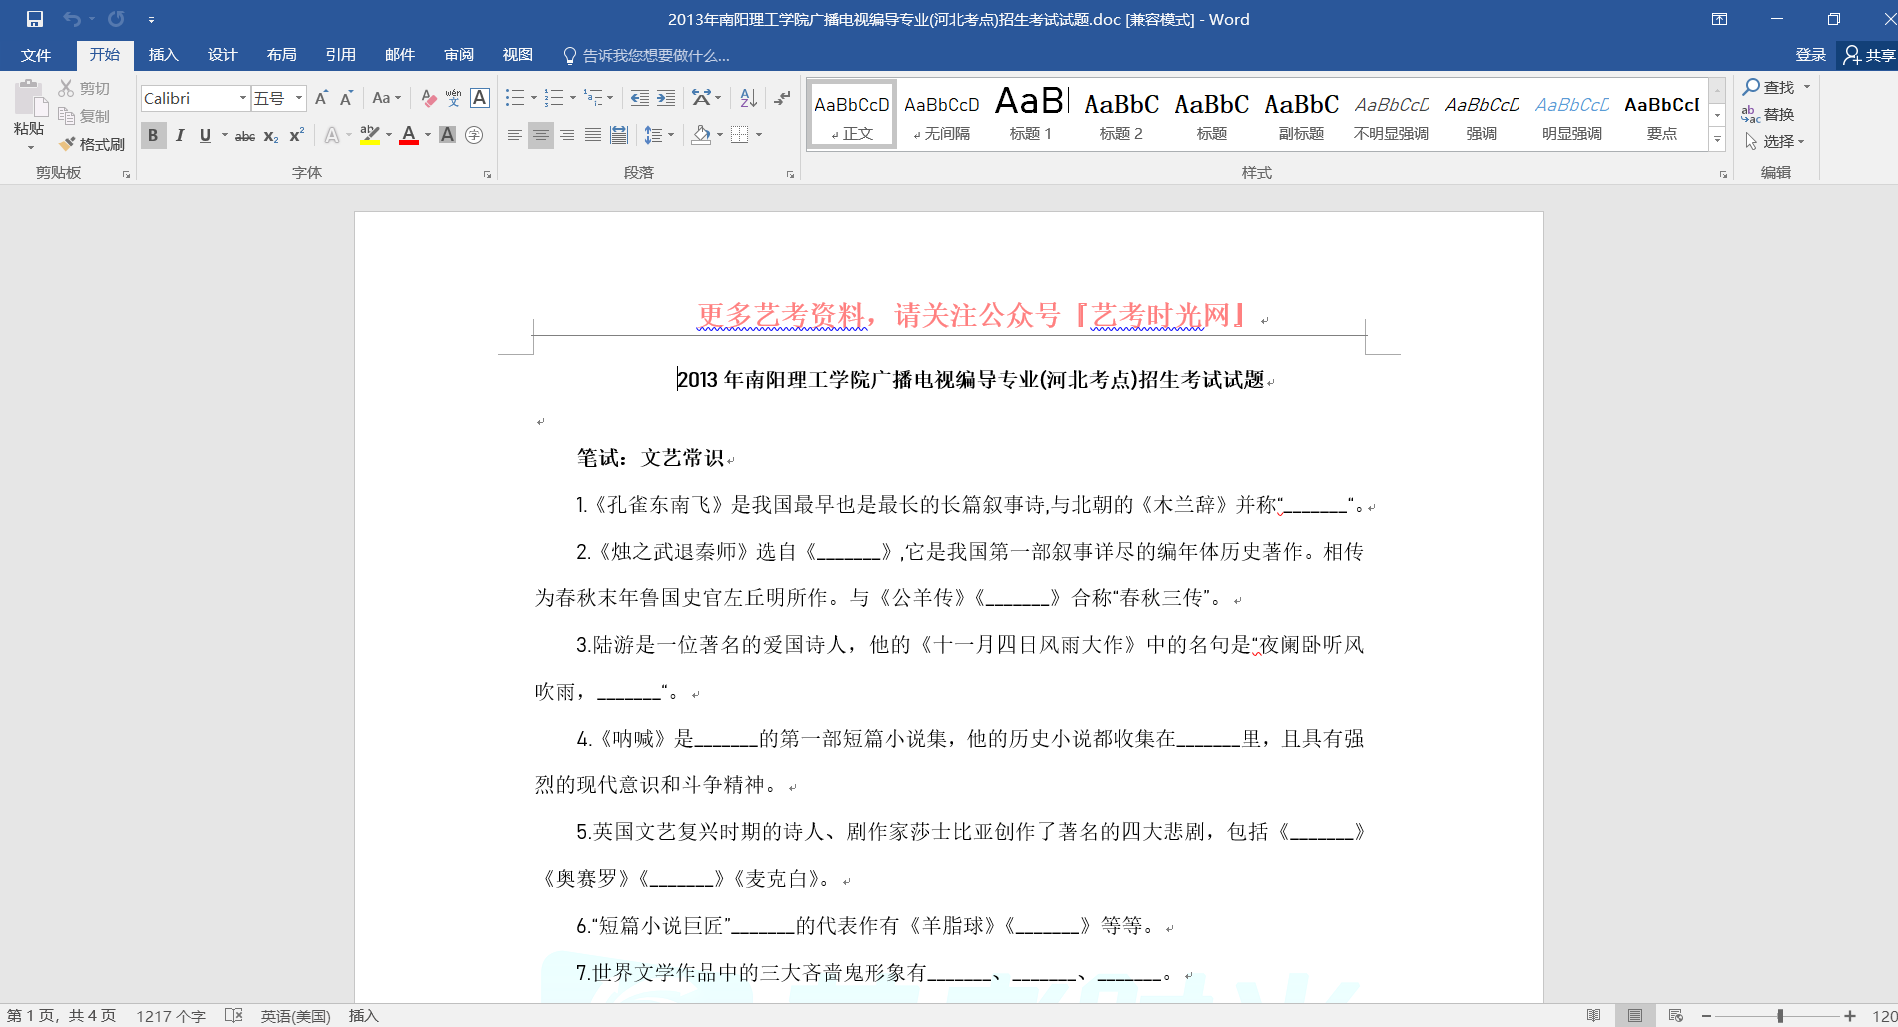Click the 登录 sign-in link
This screenshot has width=1898, height=1027.
[1810, 55]
